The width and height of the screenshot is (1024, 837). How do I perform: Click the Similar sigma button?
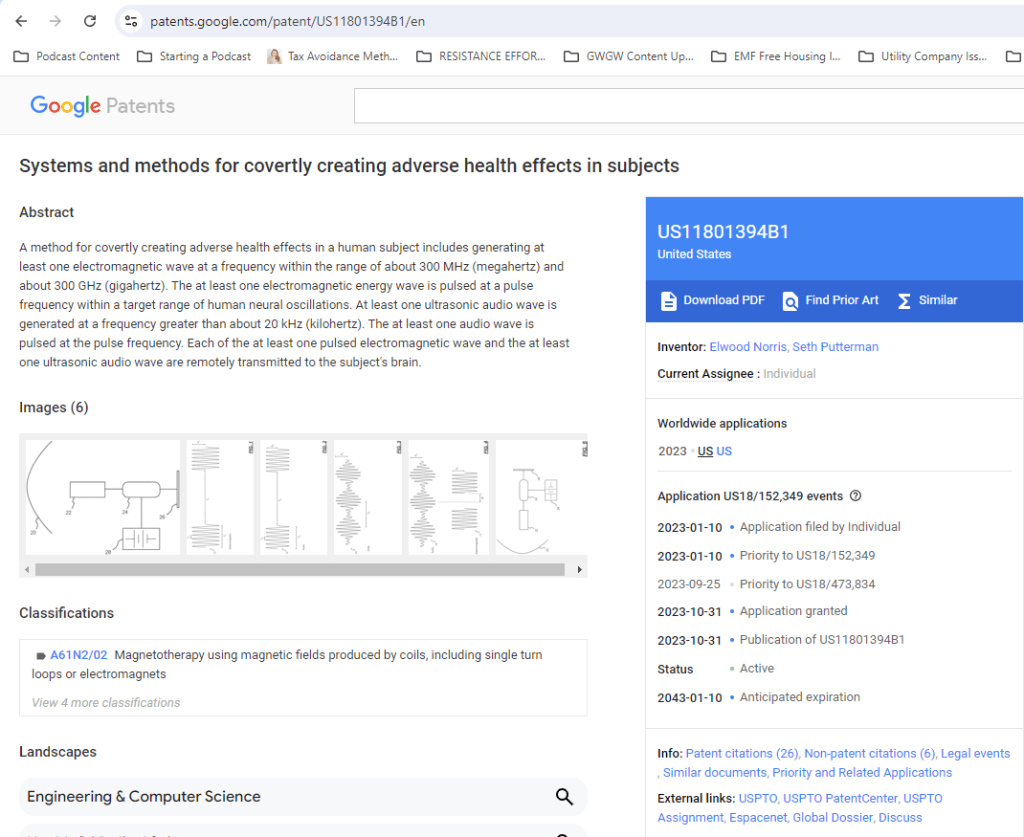(926, 300)
